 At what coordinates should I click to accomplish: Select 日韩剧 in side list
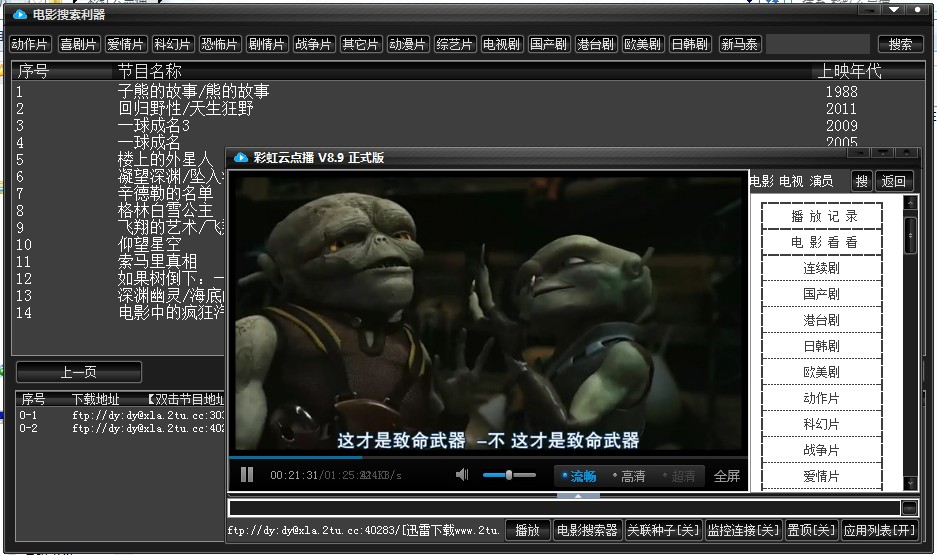(822, 346)
